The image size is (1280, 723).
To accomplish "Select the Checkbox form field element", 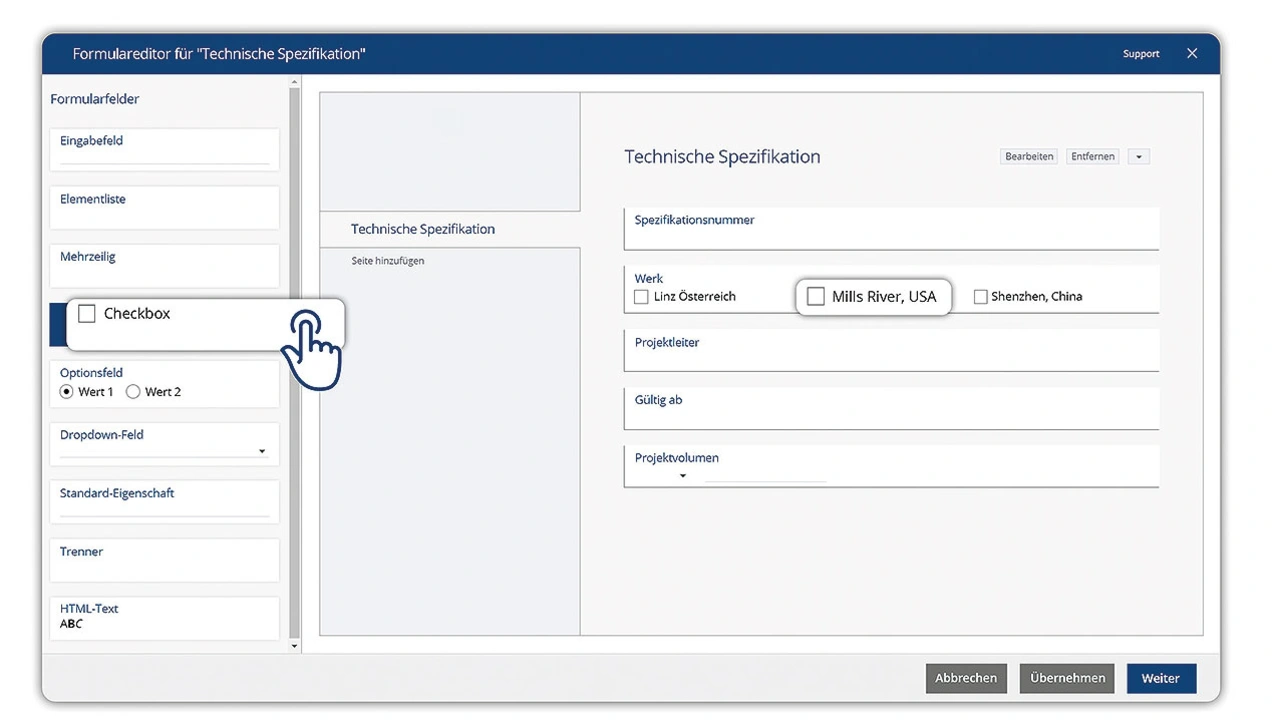I will (137, 314).
